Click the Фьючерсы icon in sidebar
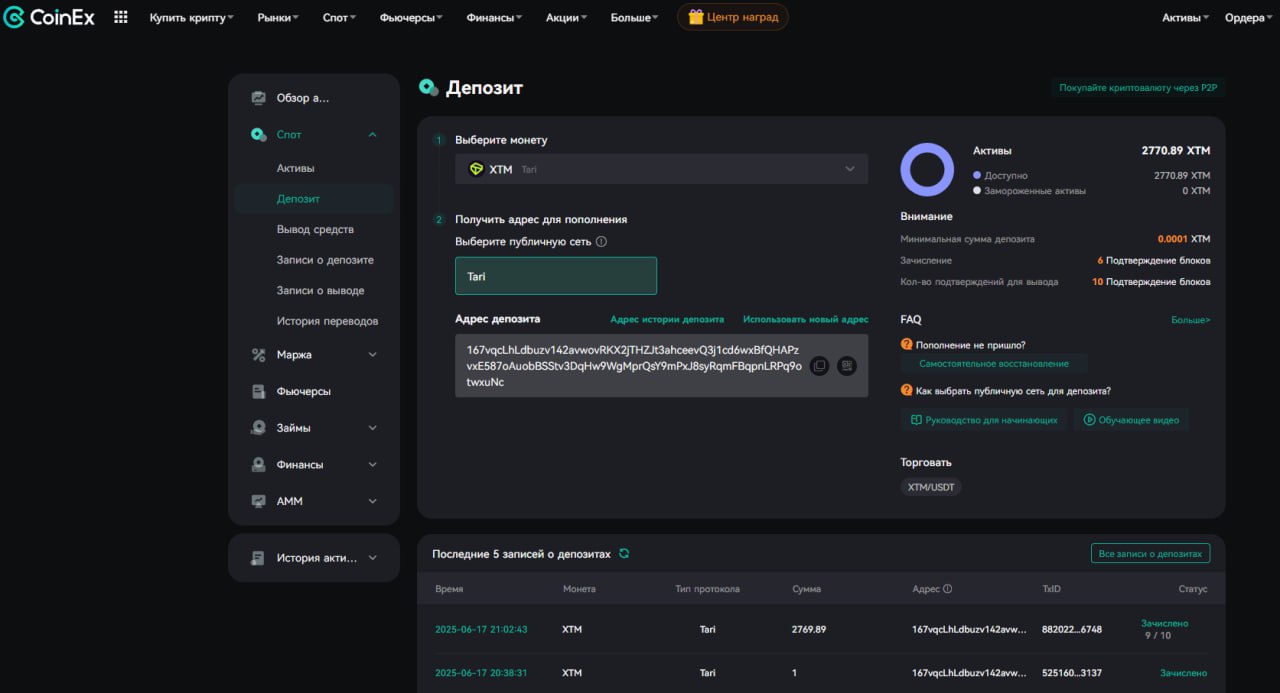Screen dimensions: 1280x693 click(x=258, y=391)
